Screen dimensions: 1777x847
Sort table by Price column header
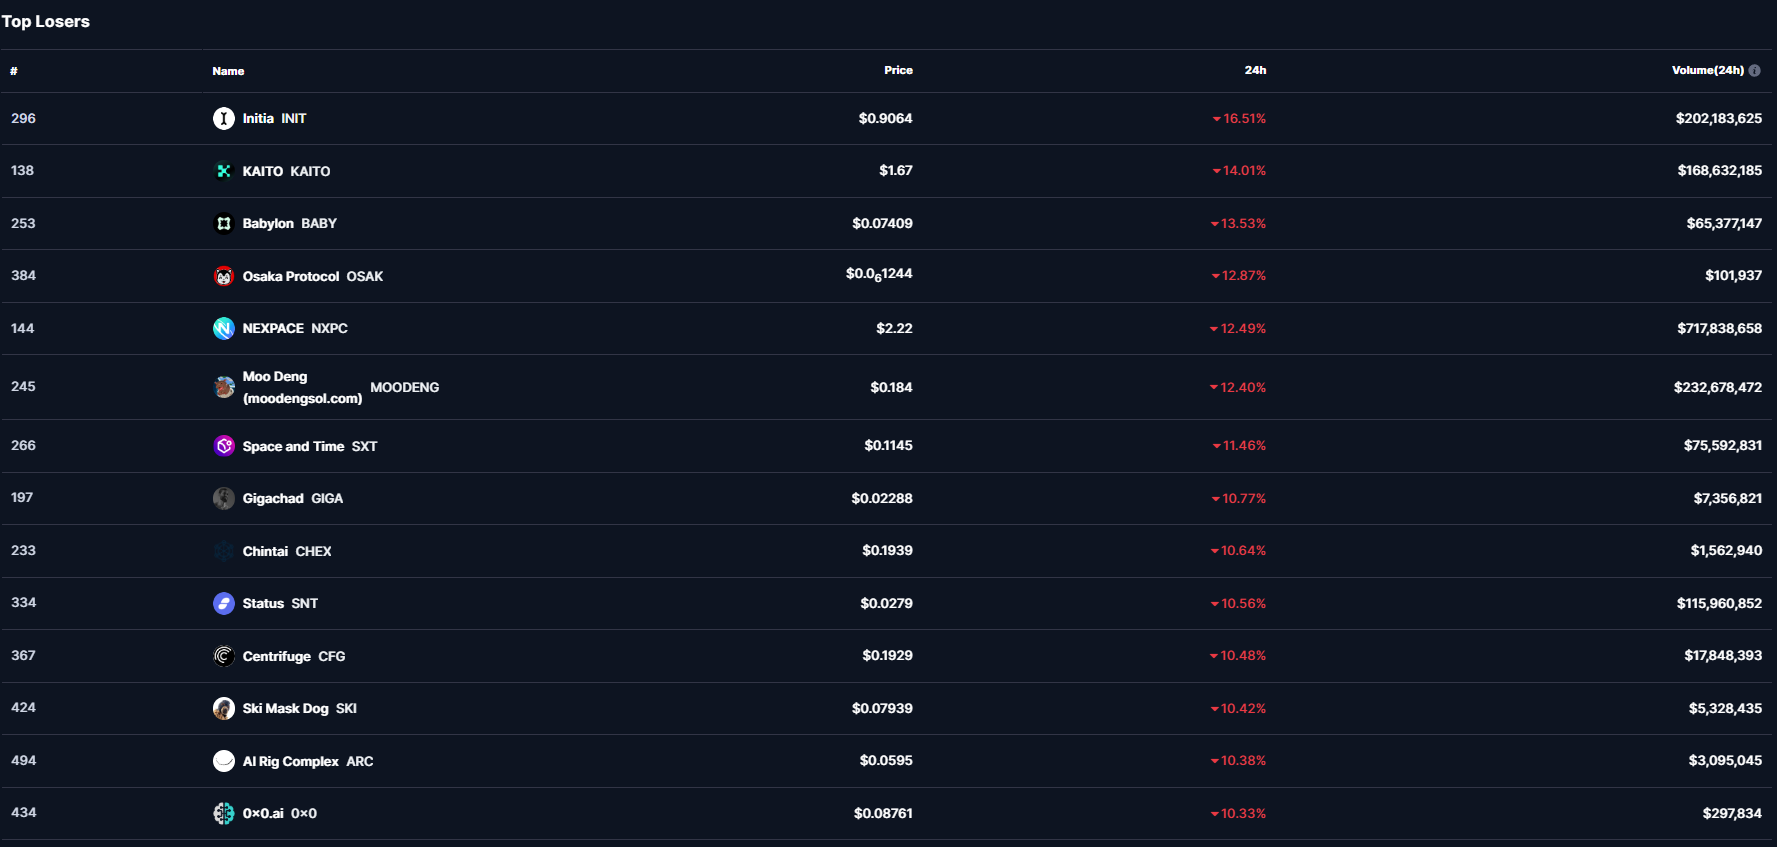pyautogui.click(x=898, y=71)
